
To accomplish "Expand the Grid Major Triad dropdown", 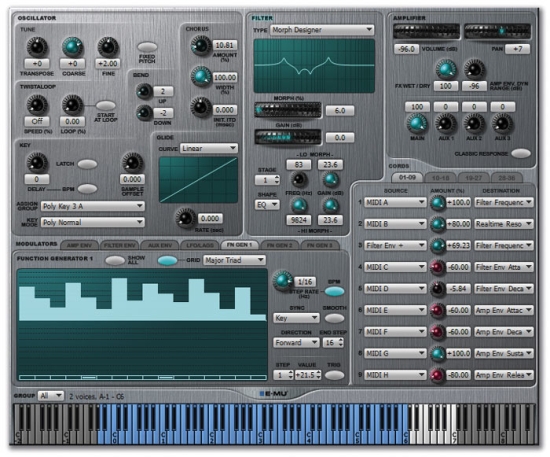I will 234,260.
